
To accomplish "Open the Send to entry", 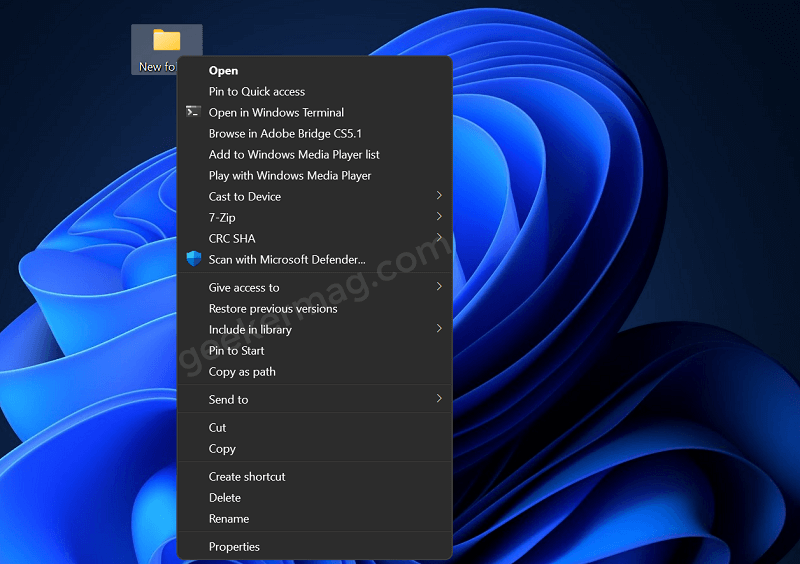I will (314, 399).
